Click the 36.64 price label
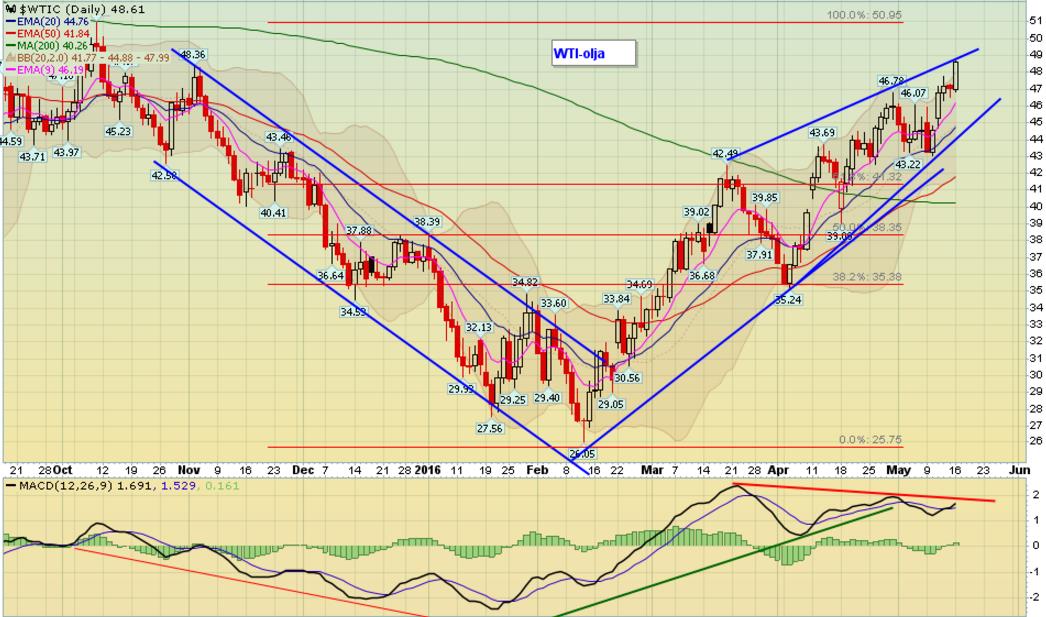This screenshot has height=617, width=1046. (x=330, y=275)
